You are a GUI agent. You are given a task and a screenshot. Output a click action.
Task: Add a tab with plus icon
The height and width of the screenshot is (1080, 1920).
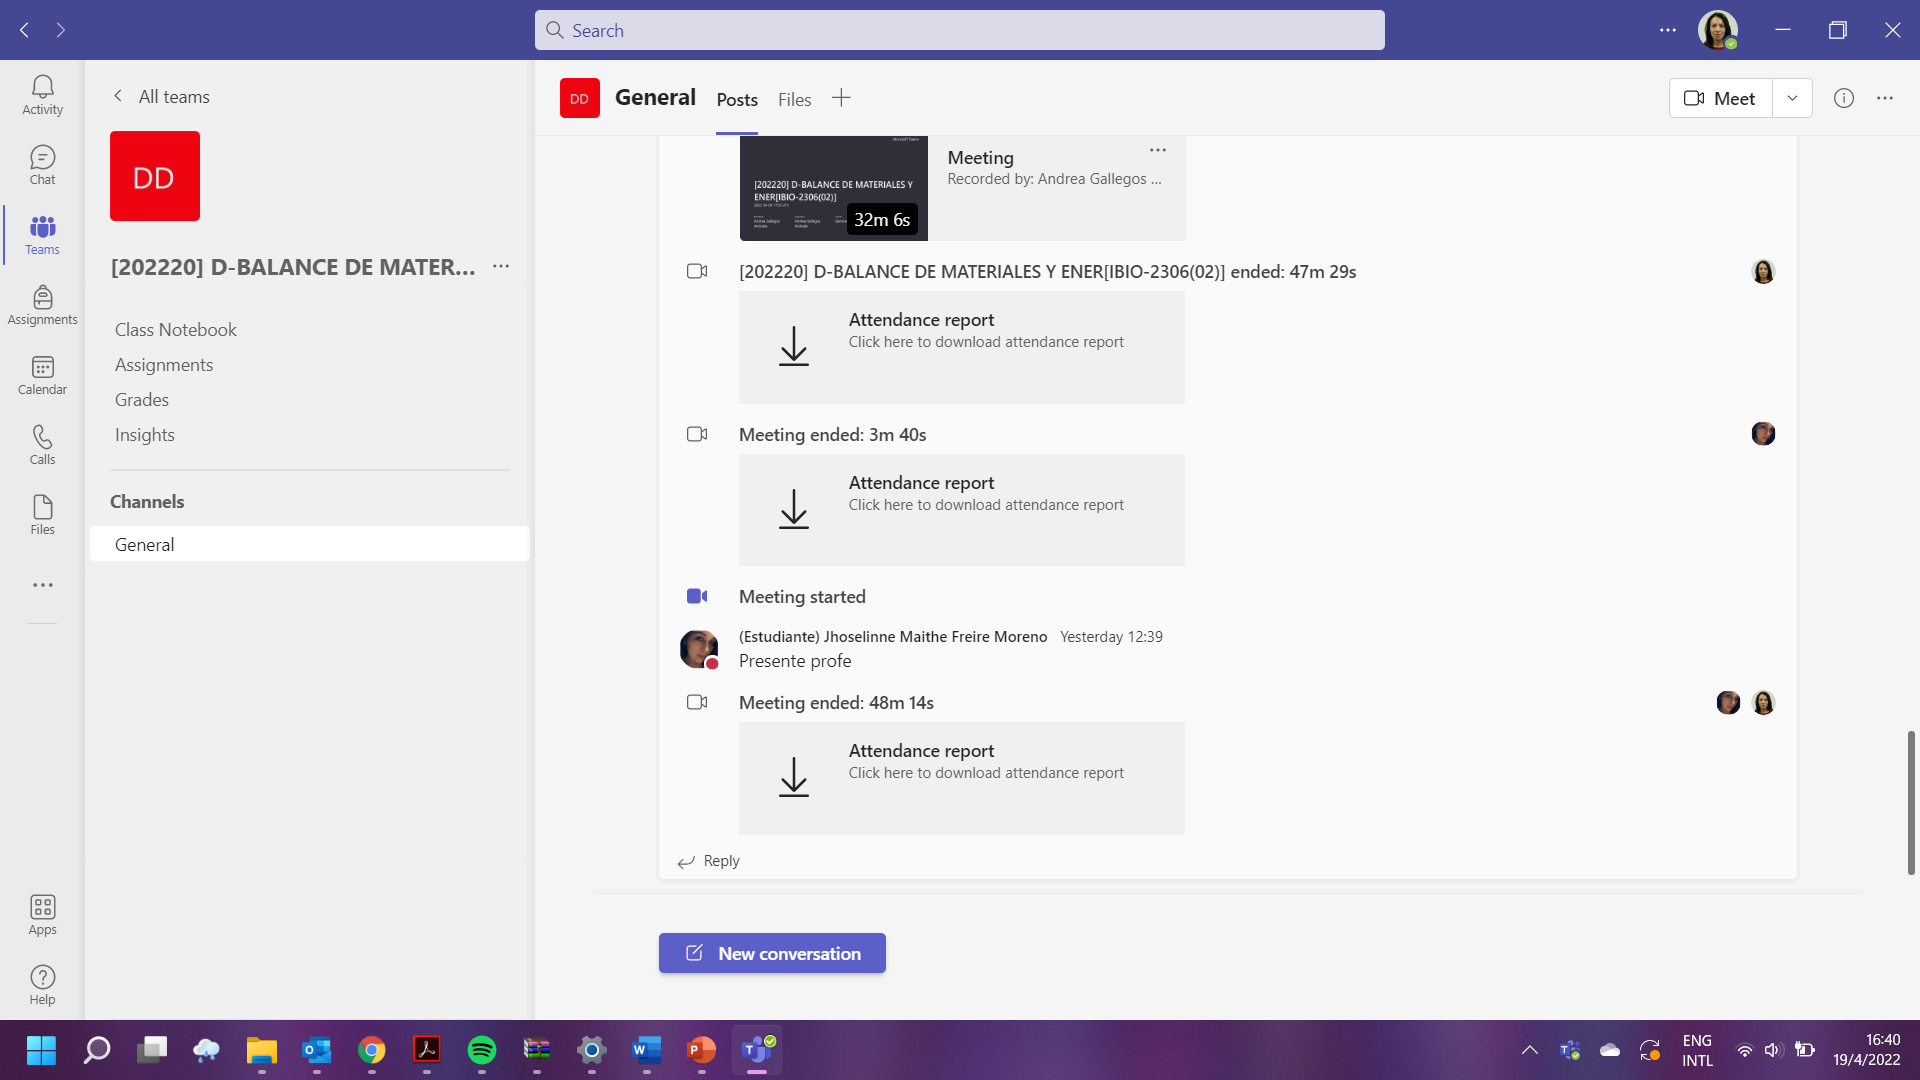(841, 98)
